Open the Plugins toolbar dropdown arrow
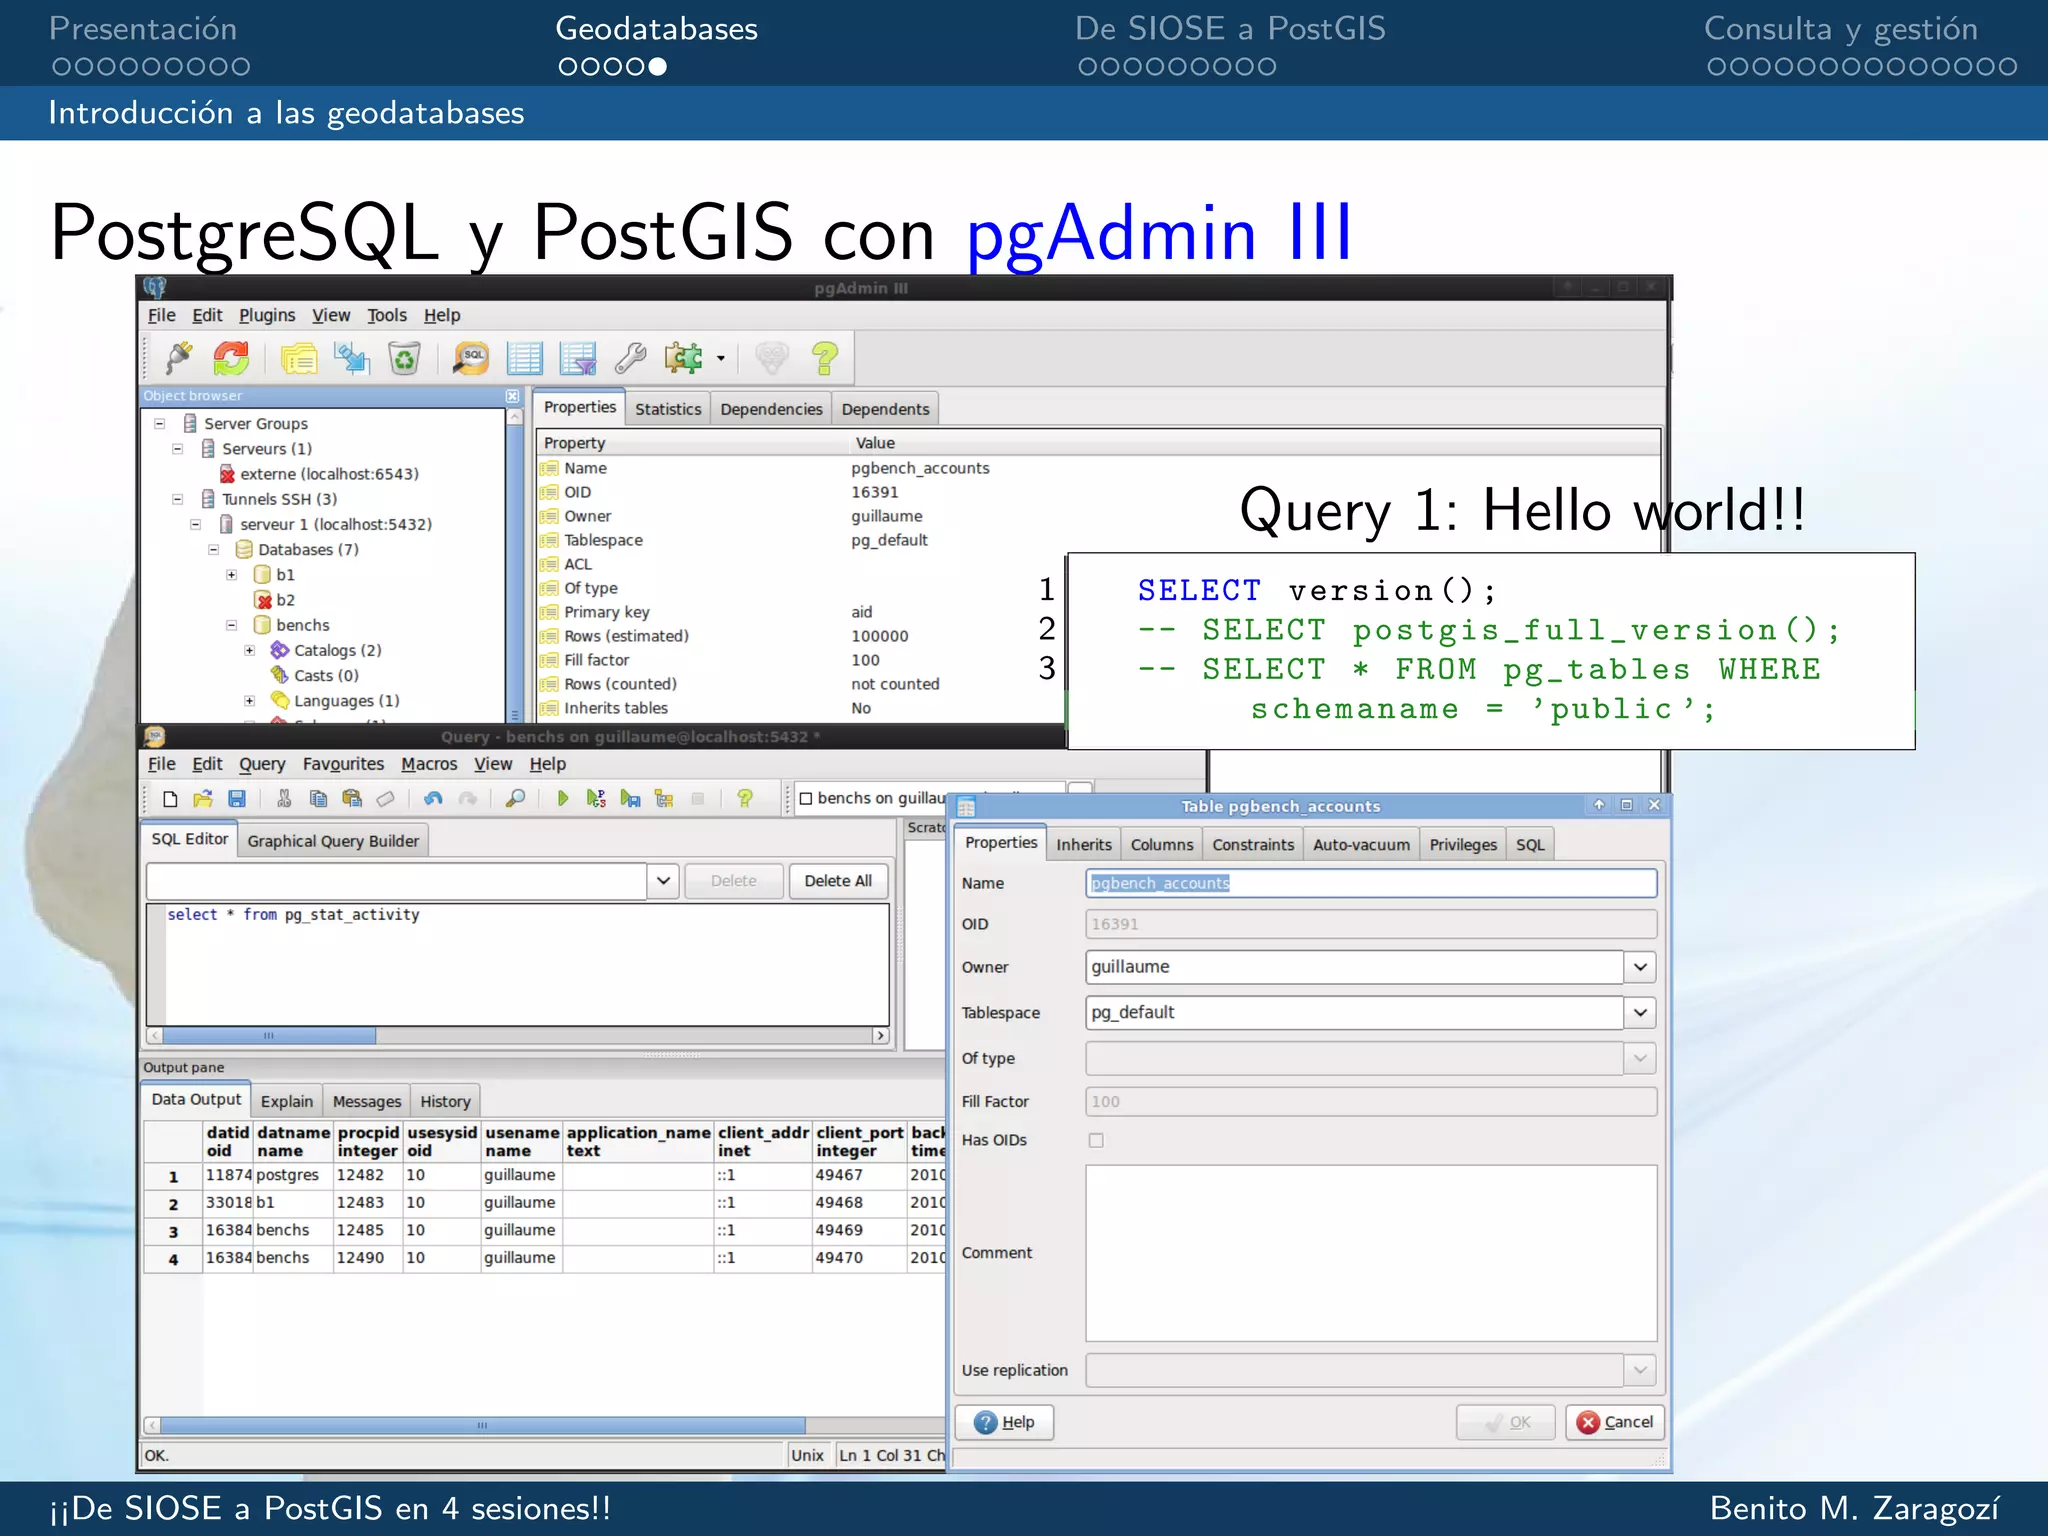 tap(720, 358)
